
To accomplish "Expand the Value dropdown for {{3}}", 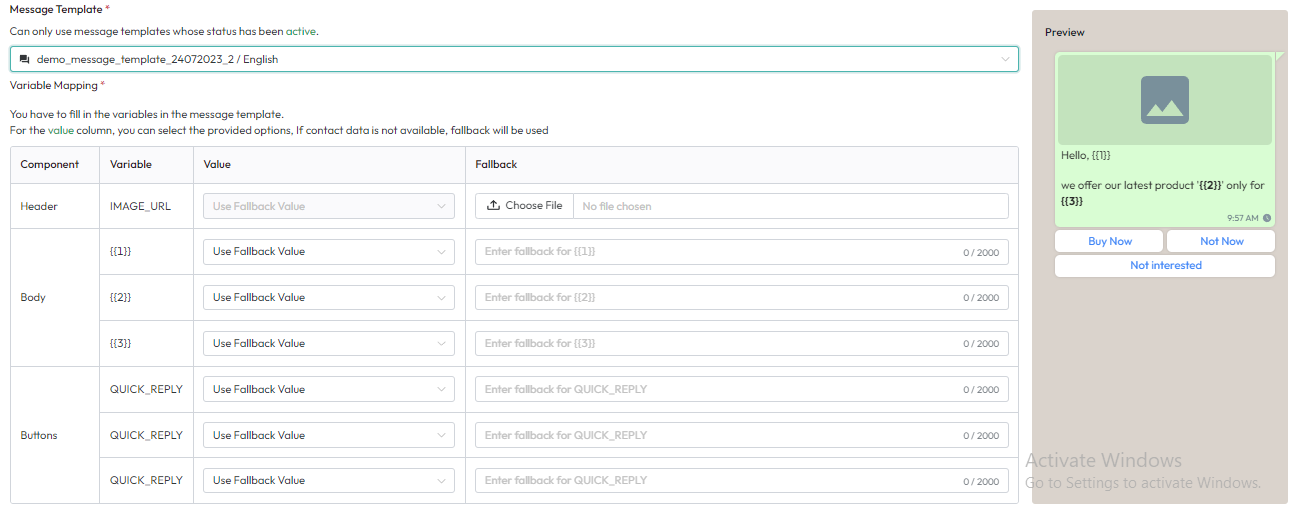I will pyautogui.click(x=328, y=344).
